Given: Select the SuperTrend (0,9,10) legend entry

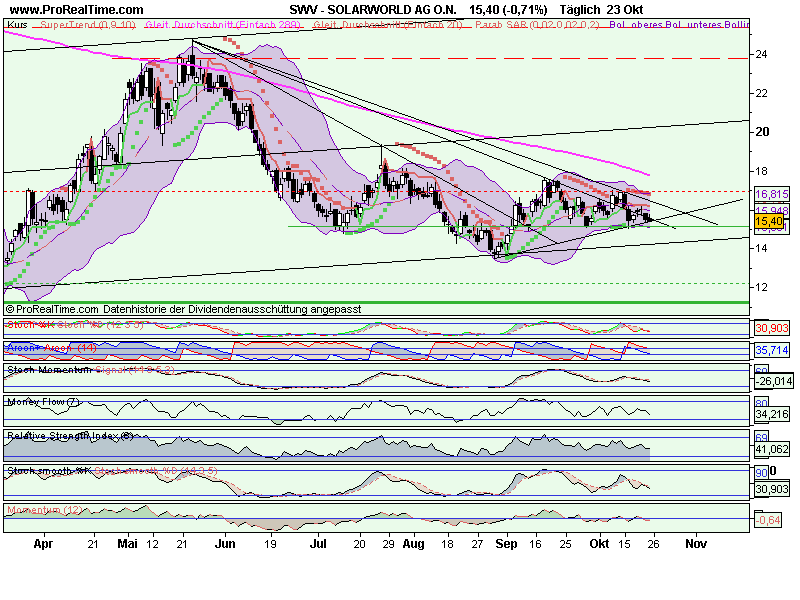Looking at the screenshot, I should (88, 24).
